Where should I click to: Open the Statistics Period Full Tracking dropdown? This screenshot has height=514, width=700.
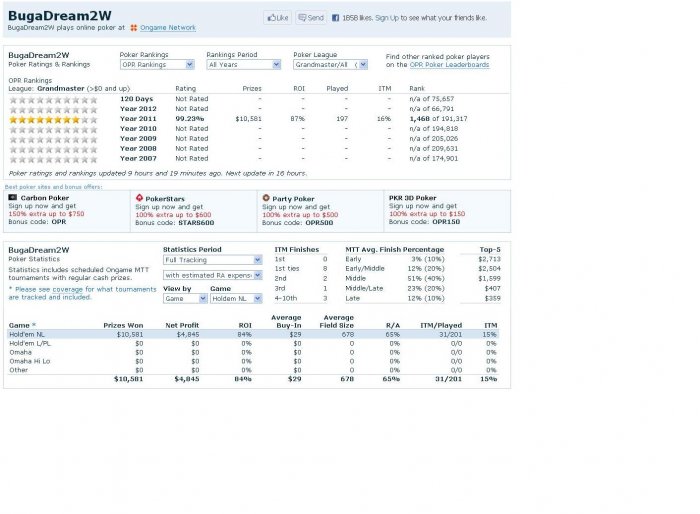pos(212,260)
